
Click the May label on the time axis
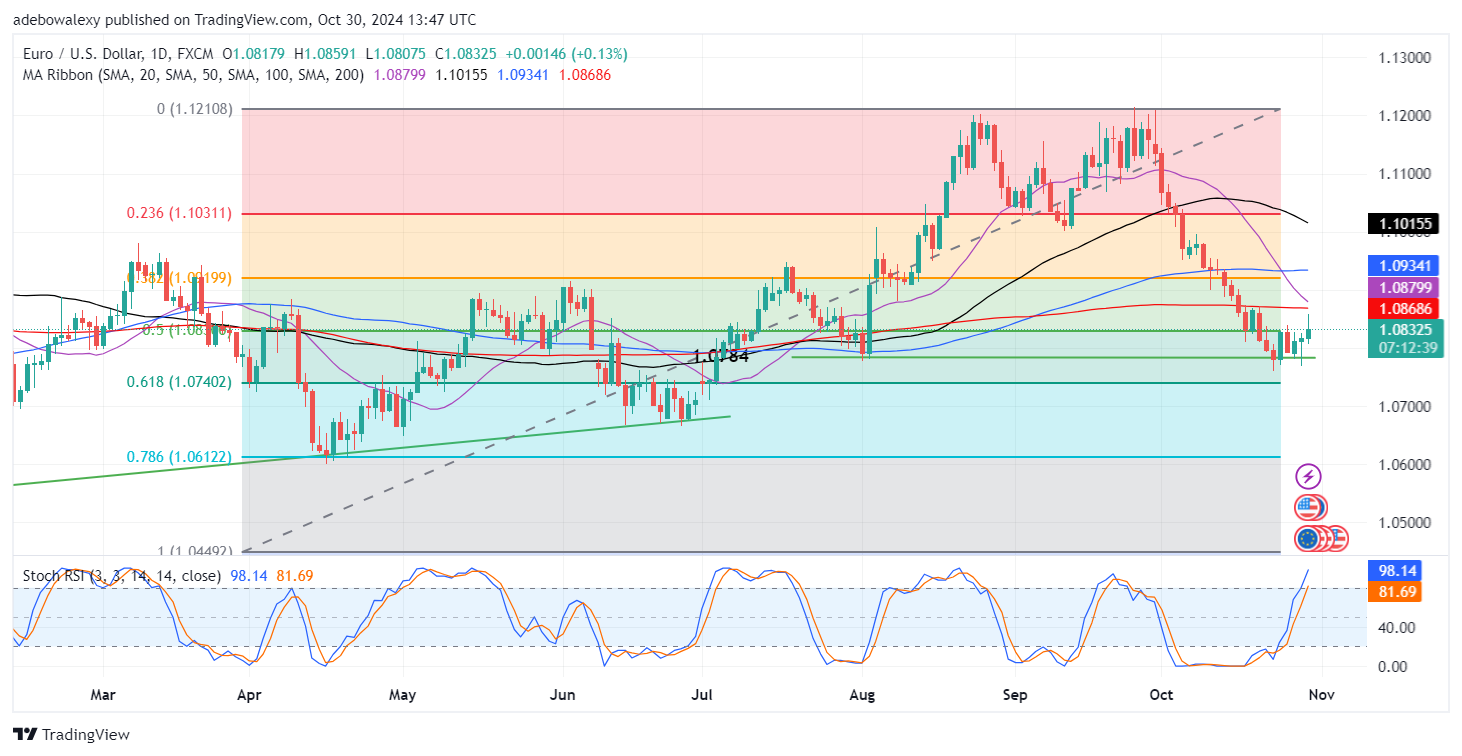402,694
